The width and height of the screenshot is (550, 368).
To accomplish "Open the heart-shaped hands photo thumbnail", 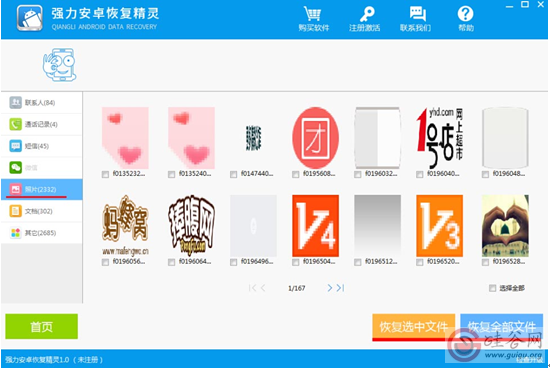I will coord(505,226).
